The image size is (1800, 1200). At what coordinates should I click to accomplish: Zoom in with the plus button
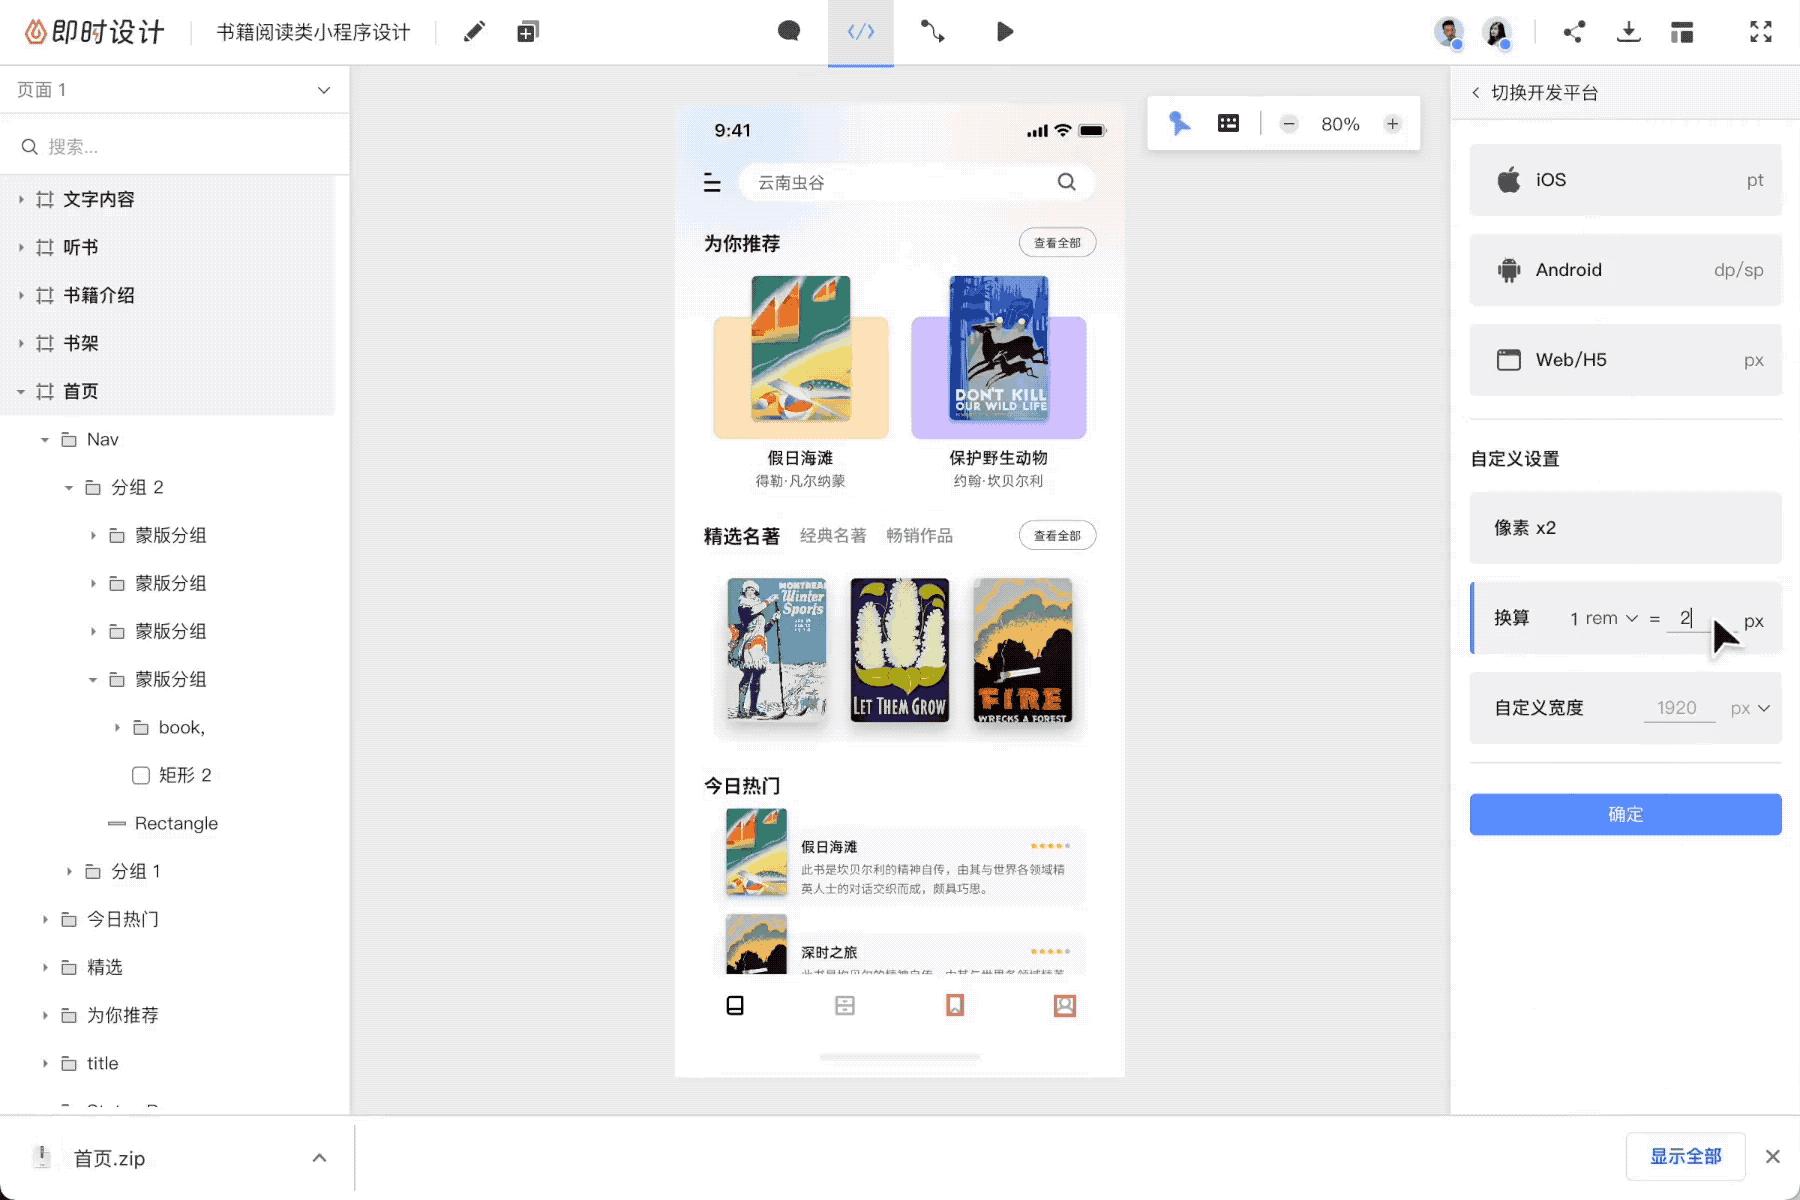pos(1392,124)
